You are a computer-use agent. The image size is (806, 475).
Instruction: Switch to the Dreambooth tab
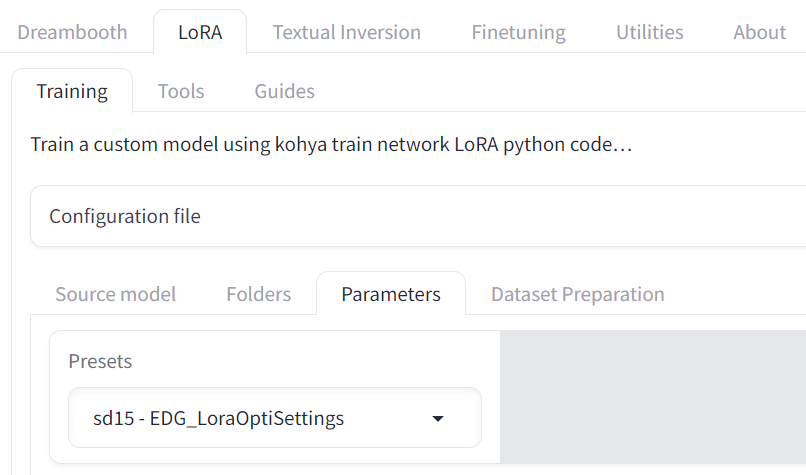pos(72,32)
